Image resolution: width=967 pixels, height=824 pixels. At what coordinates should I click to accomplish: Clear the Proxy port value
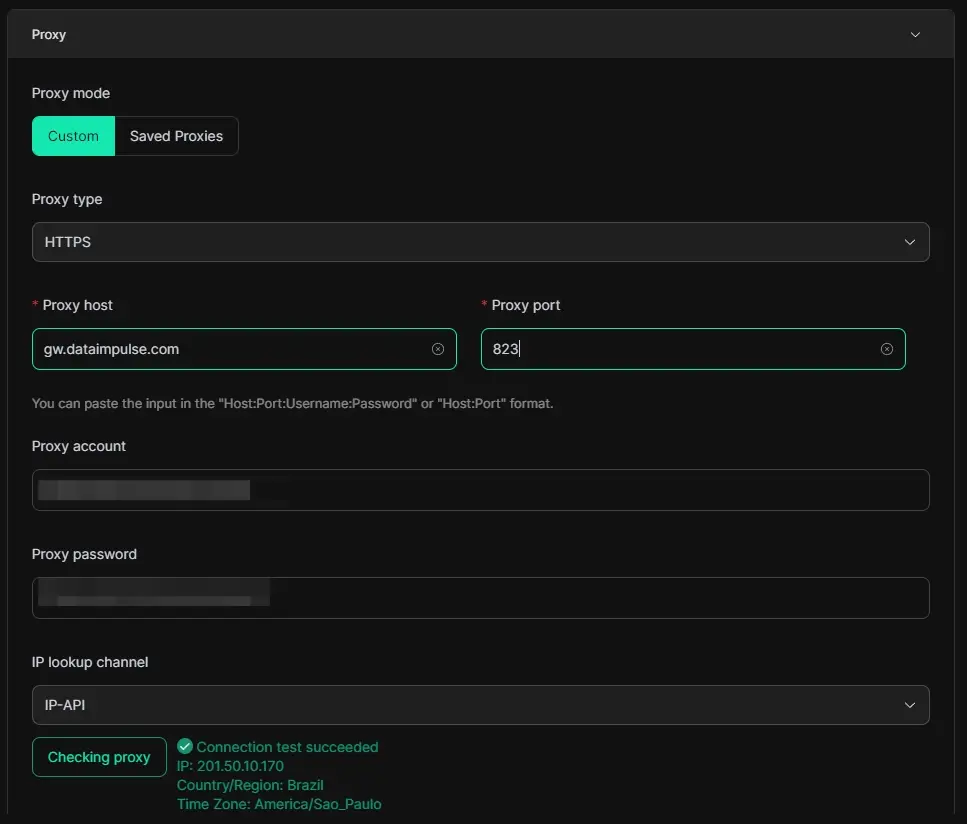(x=887, y=349)
